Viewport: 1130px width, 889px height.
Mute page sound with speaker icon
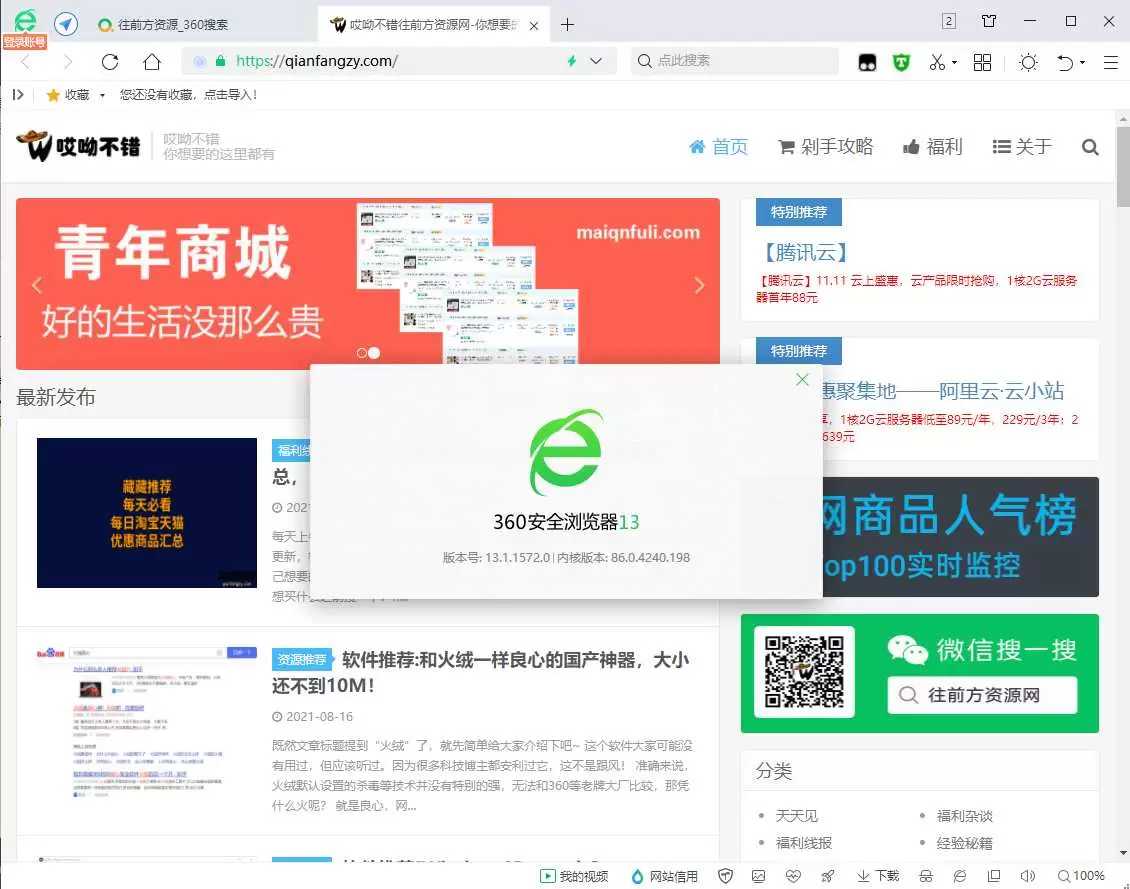(1028, 876)
